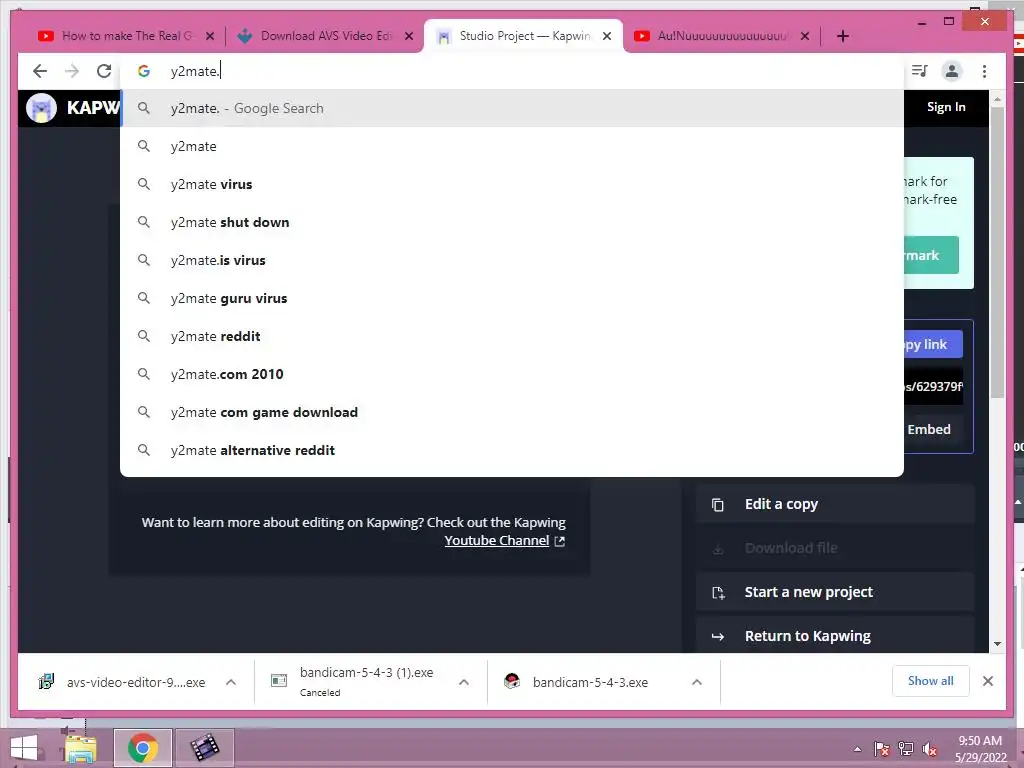
Task: Click the Kapwing cat logo
Action: coord(41,108)
